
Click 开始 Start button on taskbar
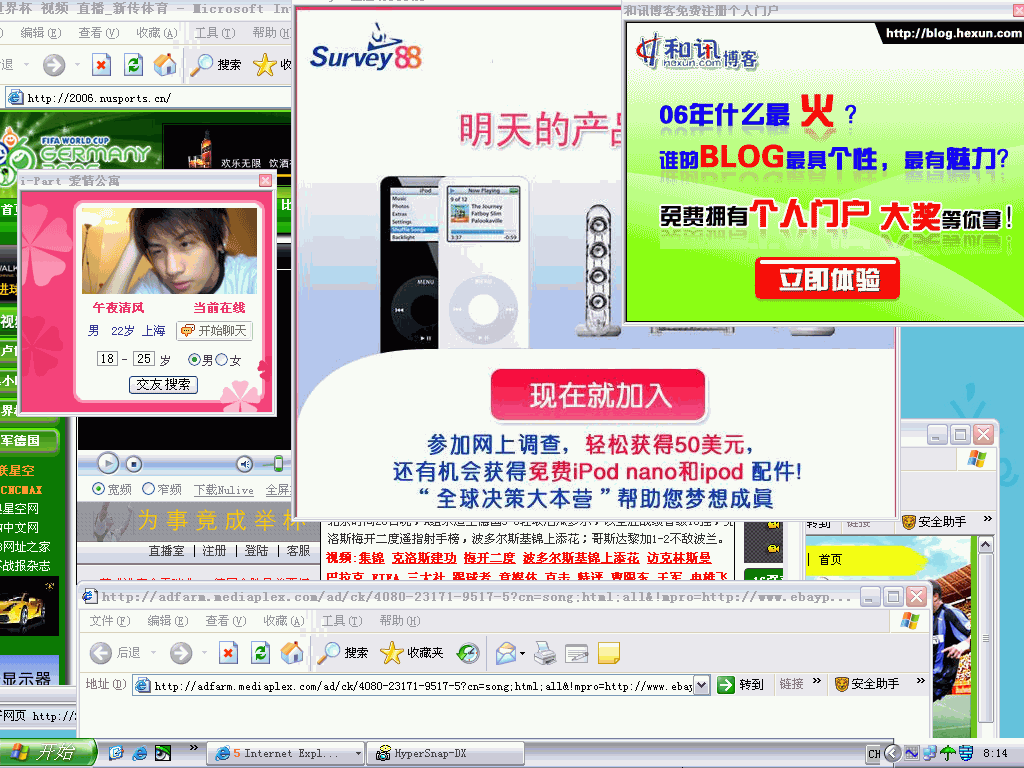pyautogui.click(x=46, y=753)
